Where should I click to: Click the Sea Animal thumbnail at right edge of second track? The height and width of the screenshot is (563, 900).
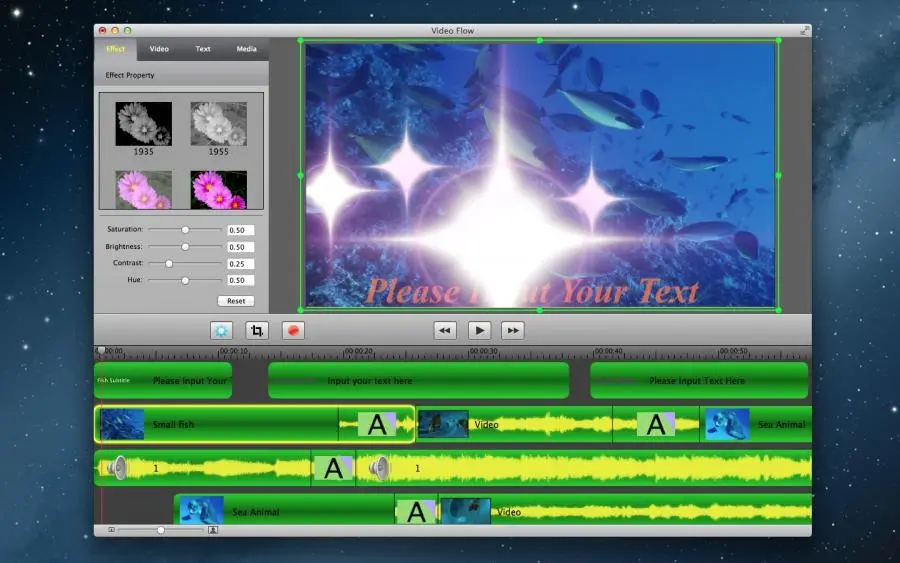[727, 424]
